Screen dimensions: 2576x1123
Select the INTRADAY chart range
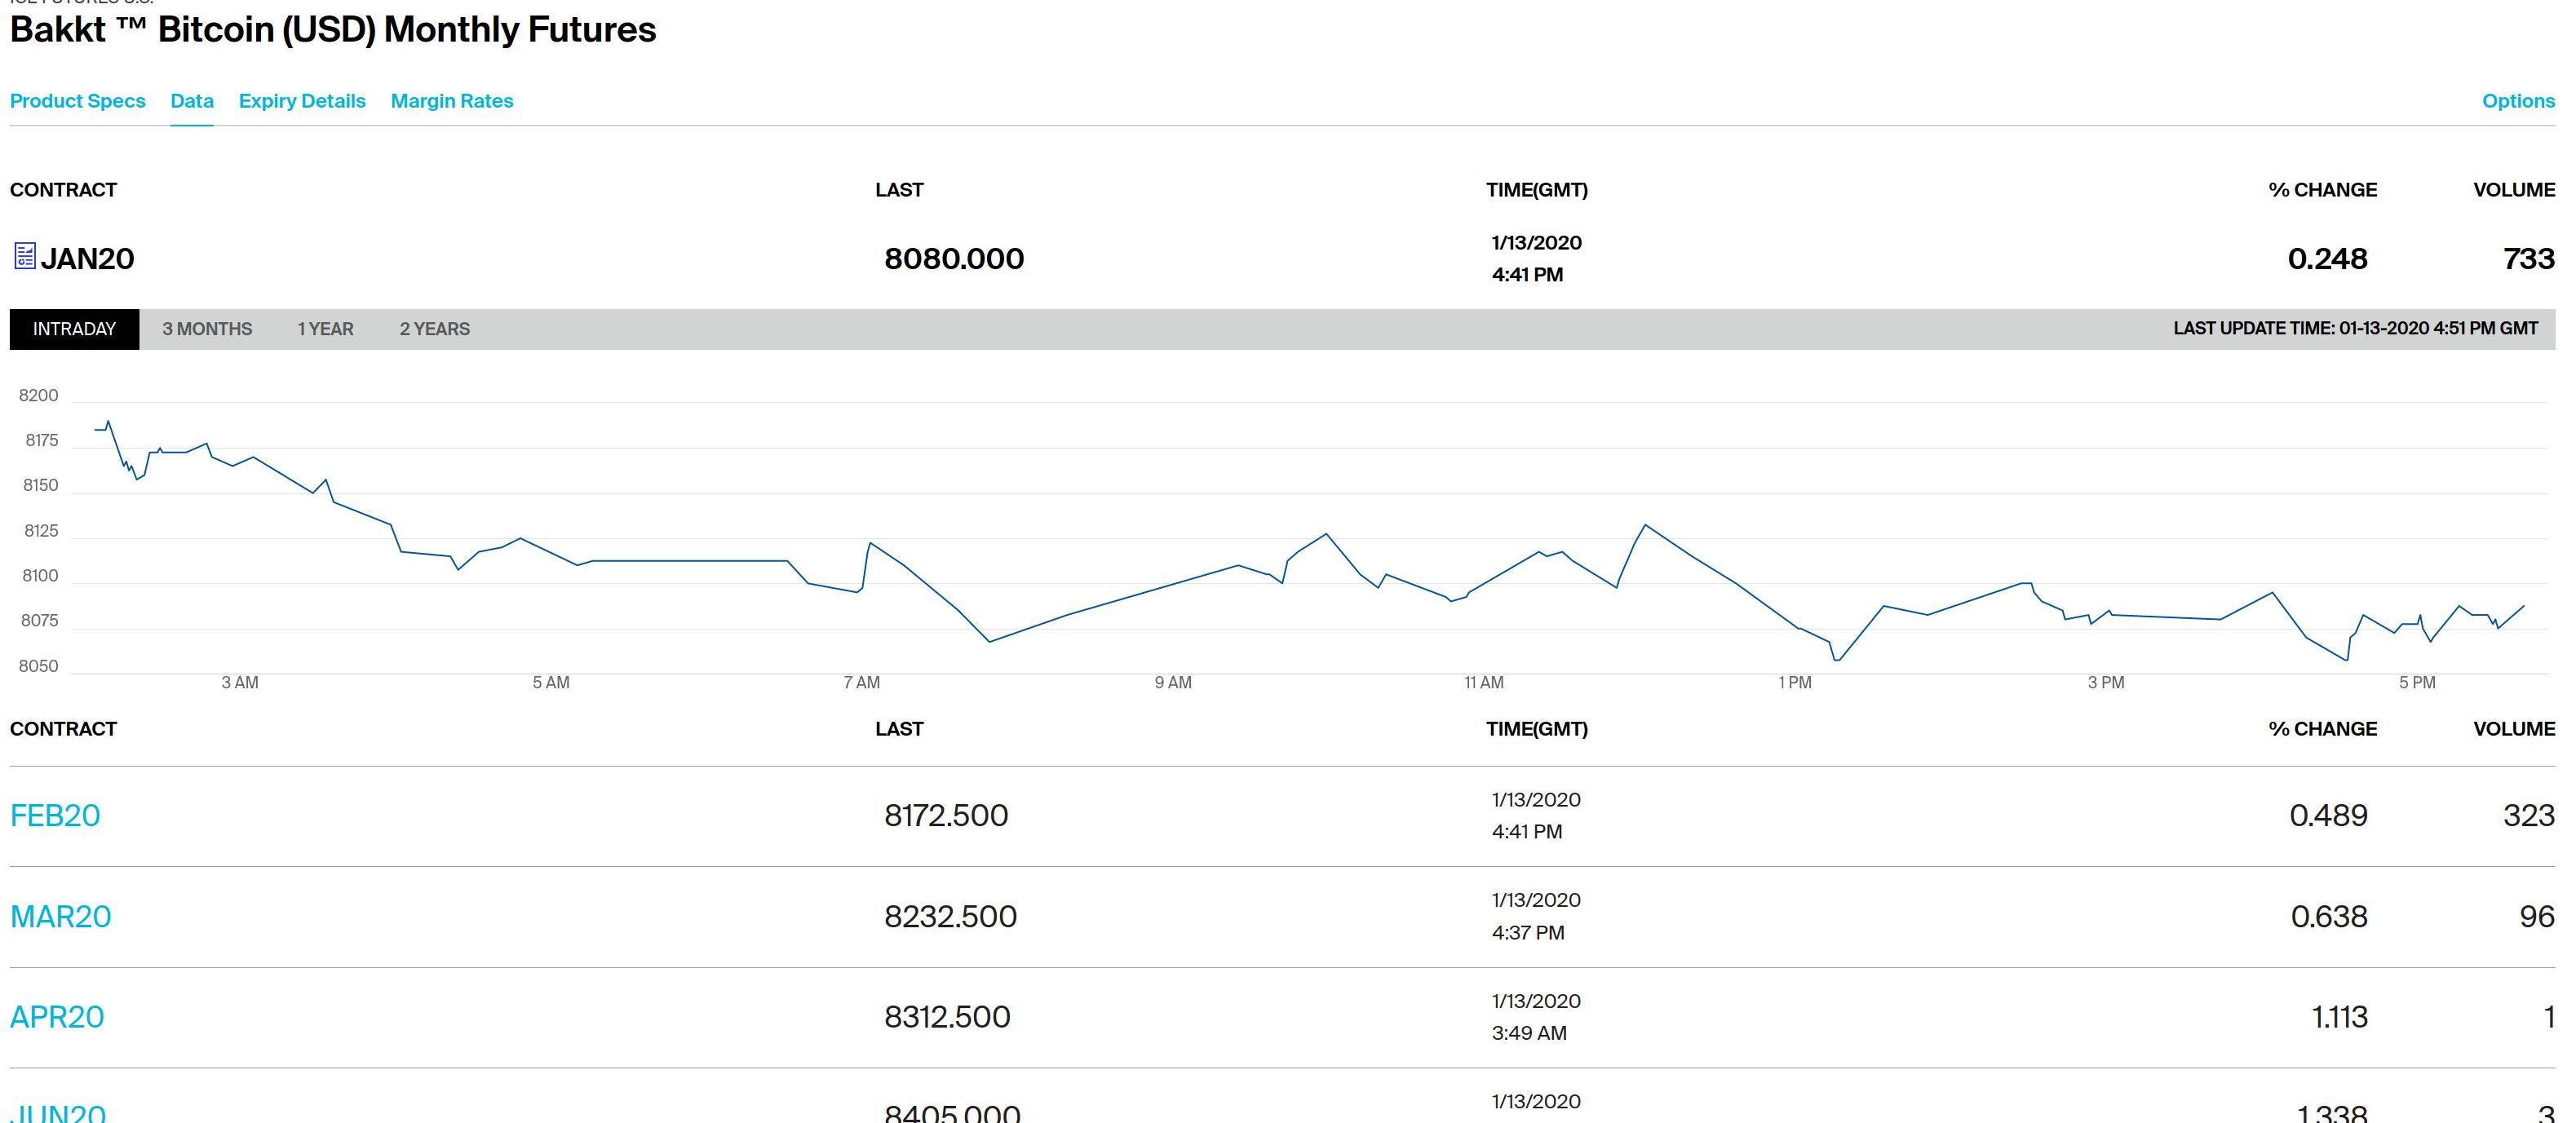click(x=74, y=329)
